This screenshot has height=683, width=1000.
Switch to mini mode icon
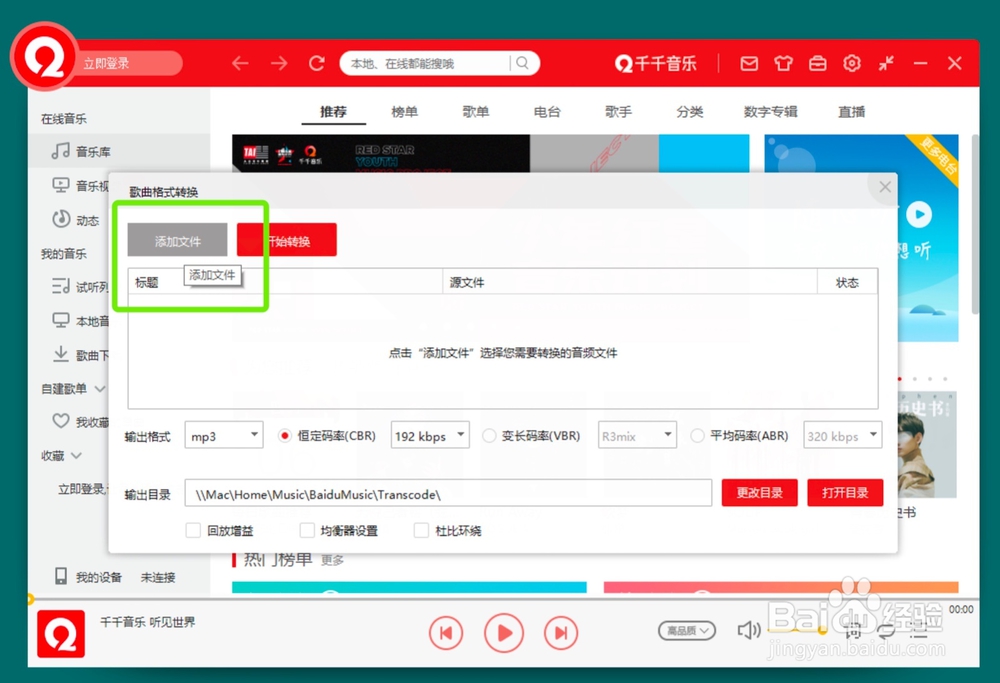pyautogui.click(x=886, y=63)
